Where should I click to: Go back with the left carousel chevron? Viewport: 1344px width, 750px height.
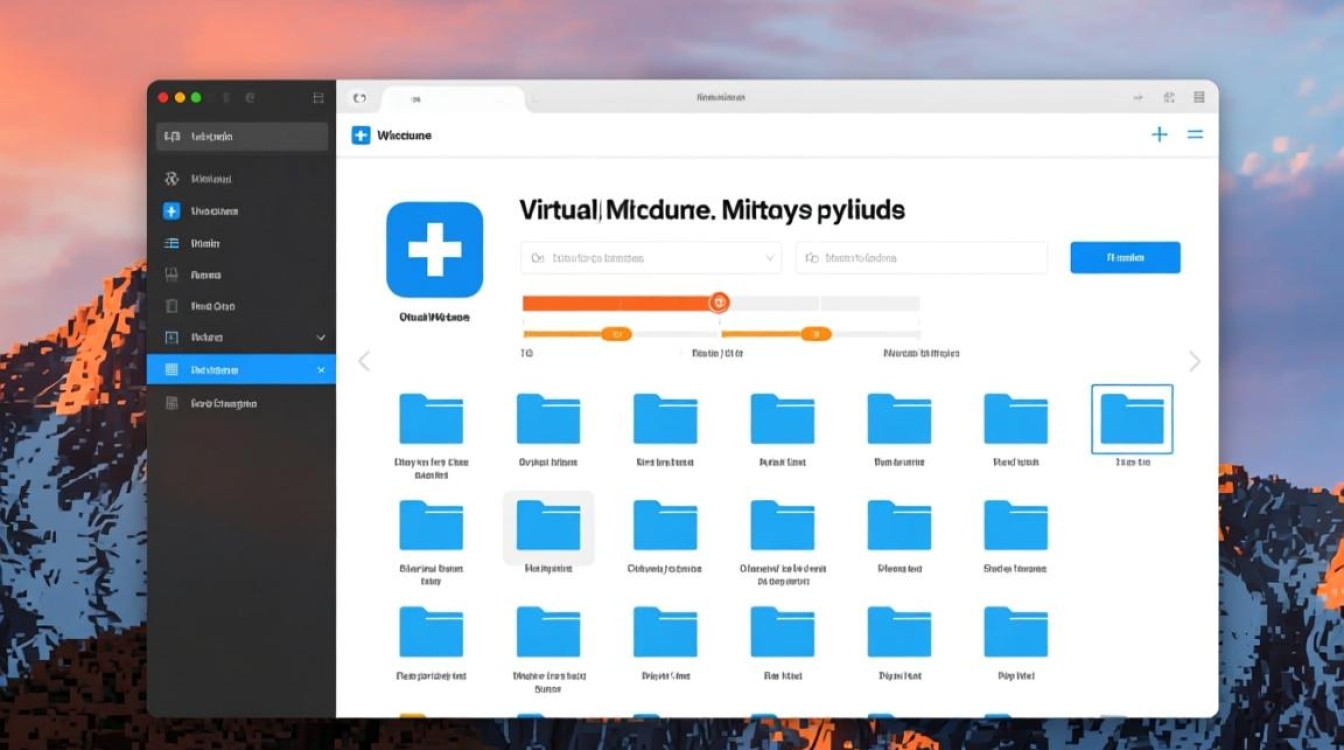pos(364,362)
